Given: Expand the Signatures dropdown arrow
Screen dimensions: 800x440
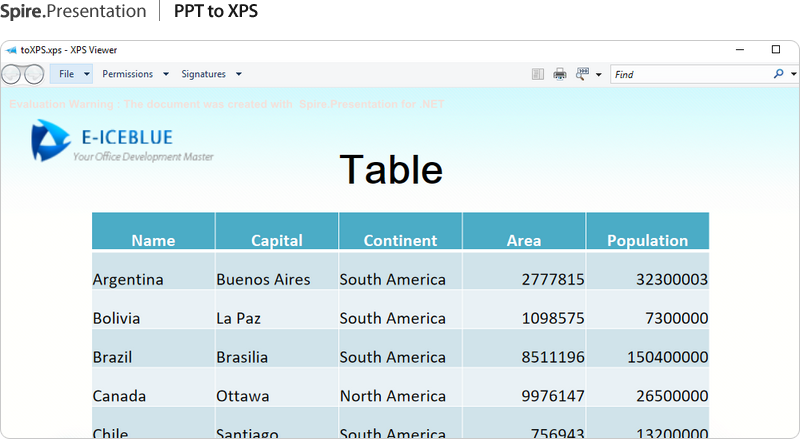Looking at the screenshot, I should [x=238, y=74].
